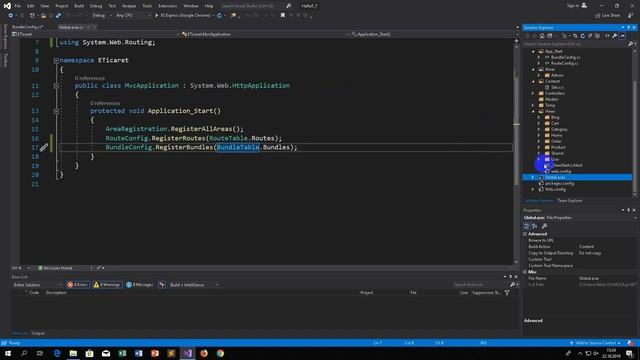Collapse the namespace ETicaret code block

coord(56,60)
